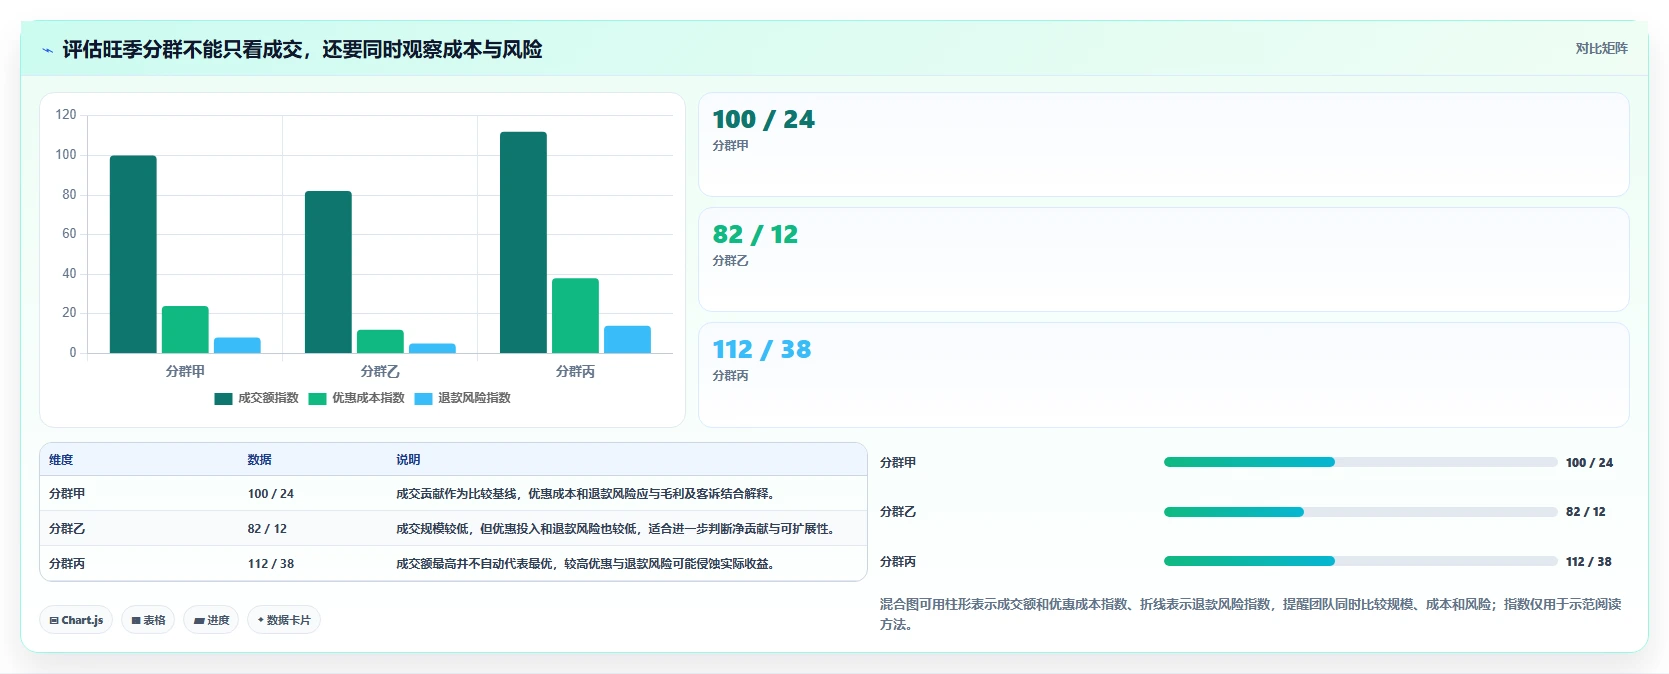Open the 82 / 12 分群乙 data card

[x=1163, y=260]
